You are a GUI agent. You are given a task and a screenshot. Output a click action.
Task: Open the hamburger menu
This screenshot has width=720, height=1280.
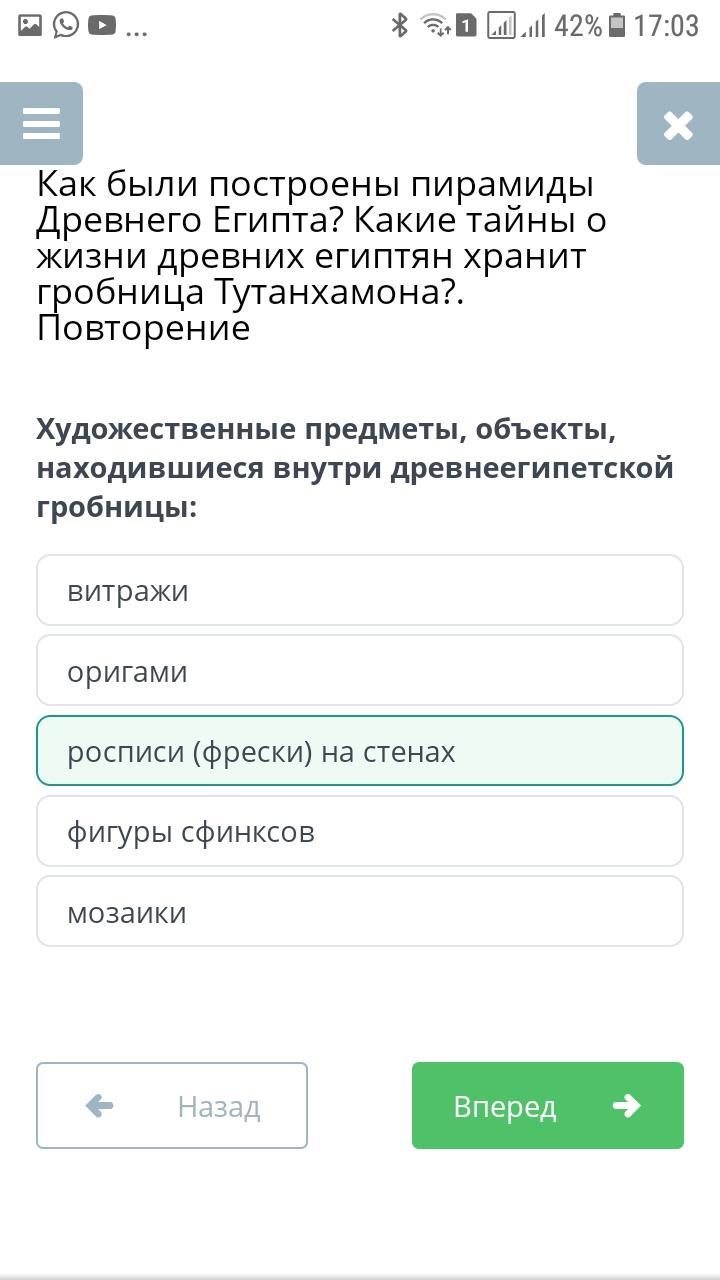point(41,124)
